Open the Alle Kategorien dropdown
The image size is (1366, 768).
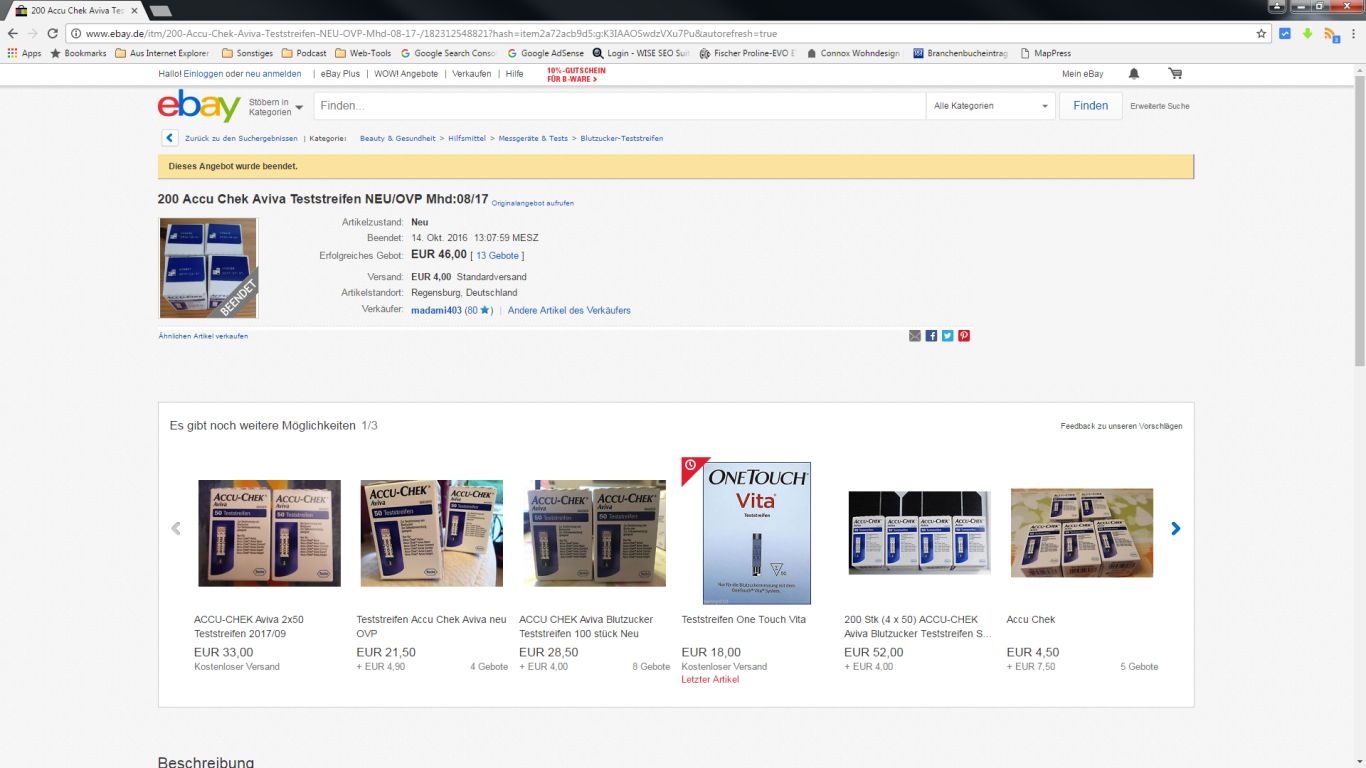click(x=990, y=106)
